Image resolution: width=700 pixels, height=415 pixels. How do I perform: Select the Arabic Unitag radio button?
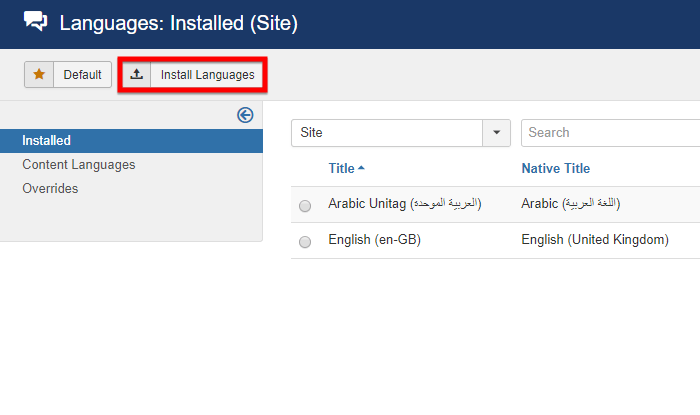click(x=305, y=206)
